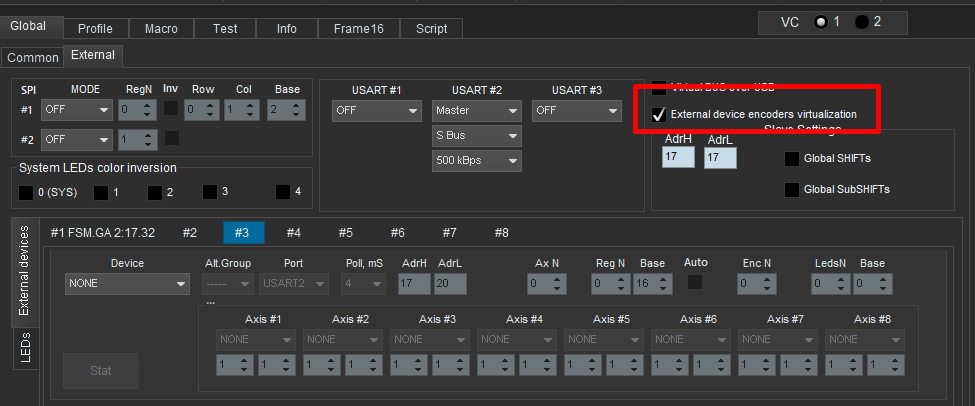The height and width of the screenshot is (406, 975).
Task: Check system LED 4 color inversion
Action: pos(284,191)
